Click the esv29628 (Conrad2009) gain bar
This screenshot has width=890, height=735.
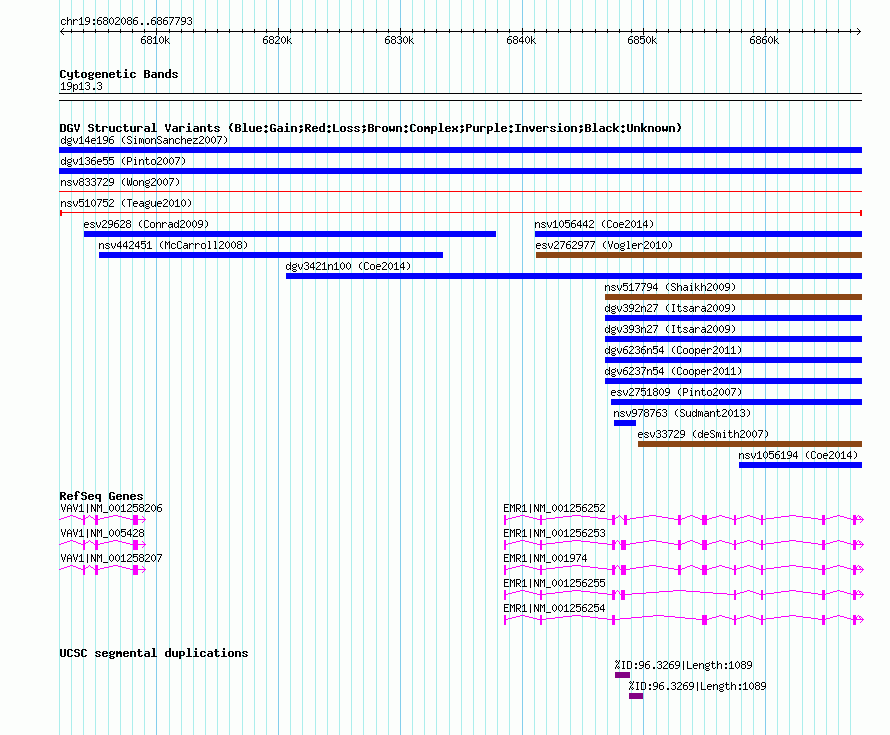pyautogui.click(x=289, y=234)
